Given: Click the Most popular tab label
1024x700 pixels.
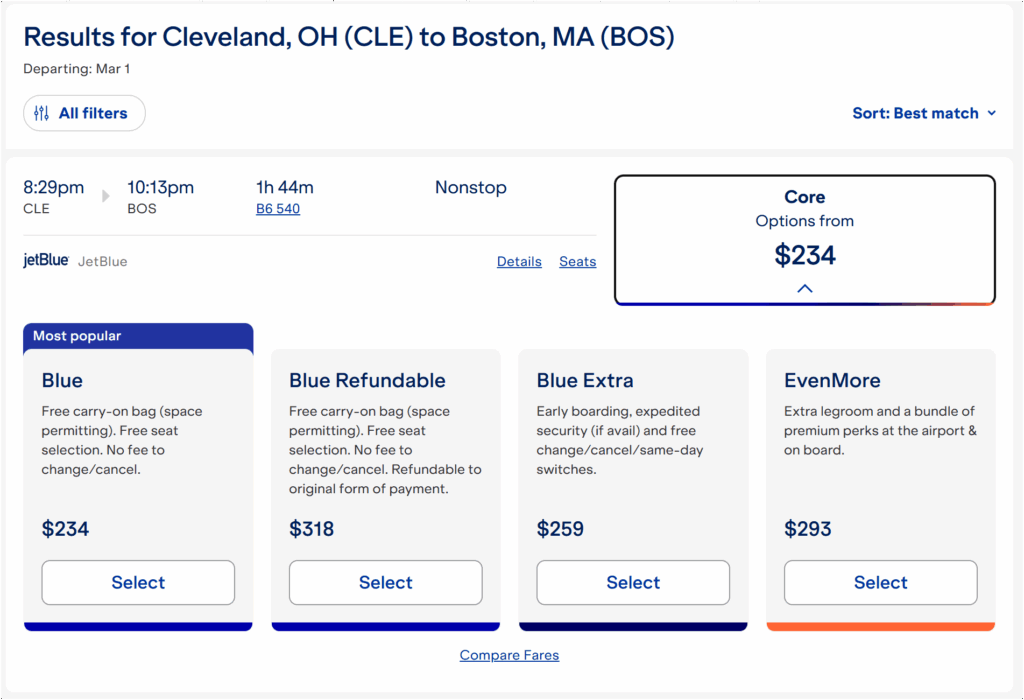Looking at the screenshot, I should click(x=77, y=336).
